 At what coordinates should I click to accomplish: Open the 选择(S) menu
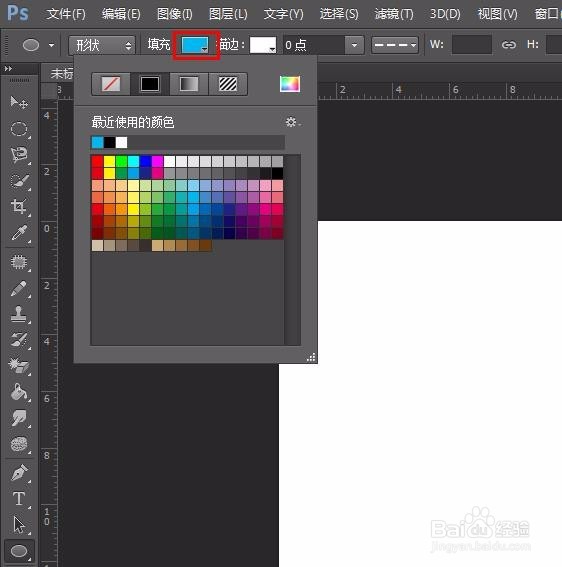coord(339,14)
